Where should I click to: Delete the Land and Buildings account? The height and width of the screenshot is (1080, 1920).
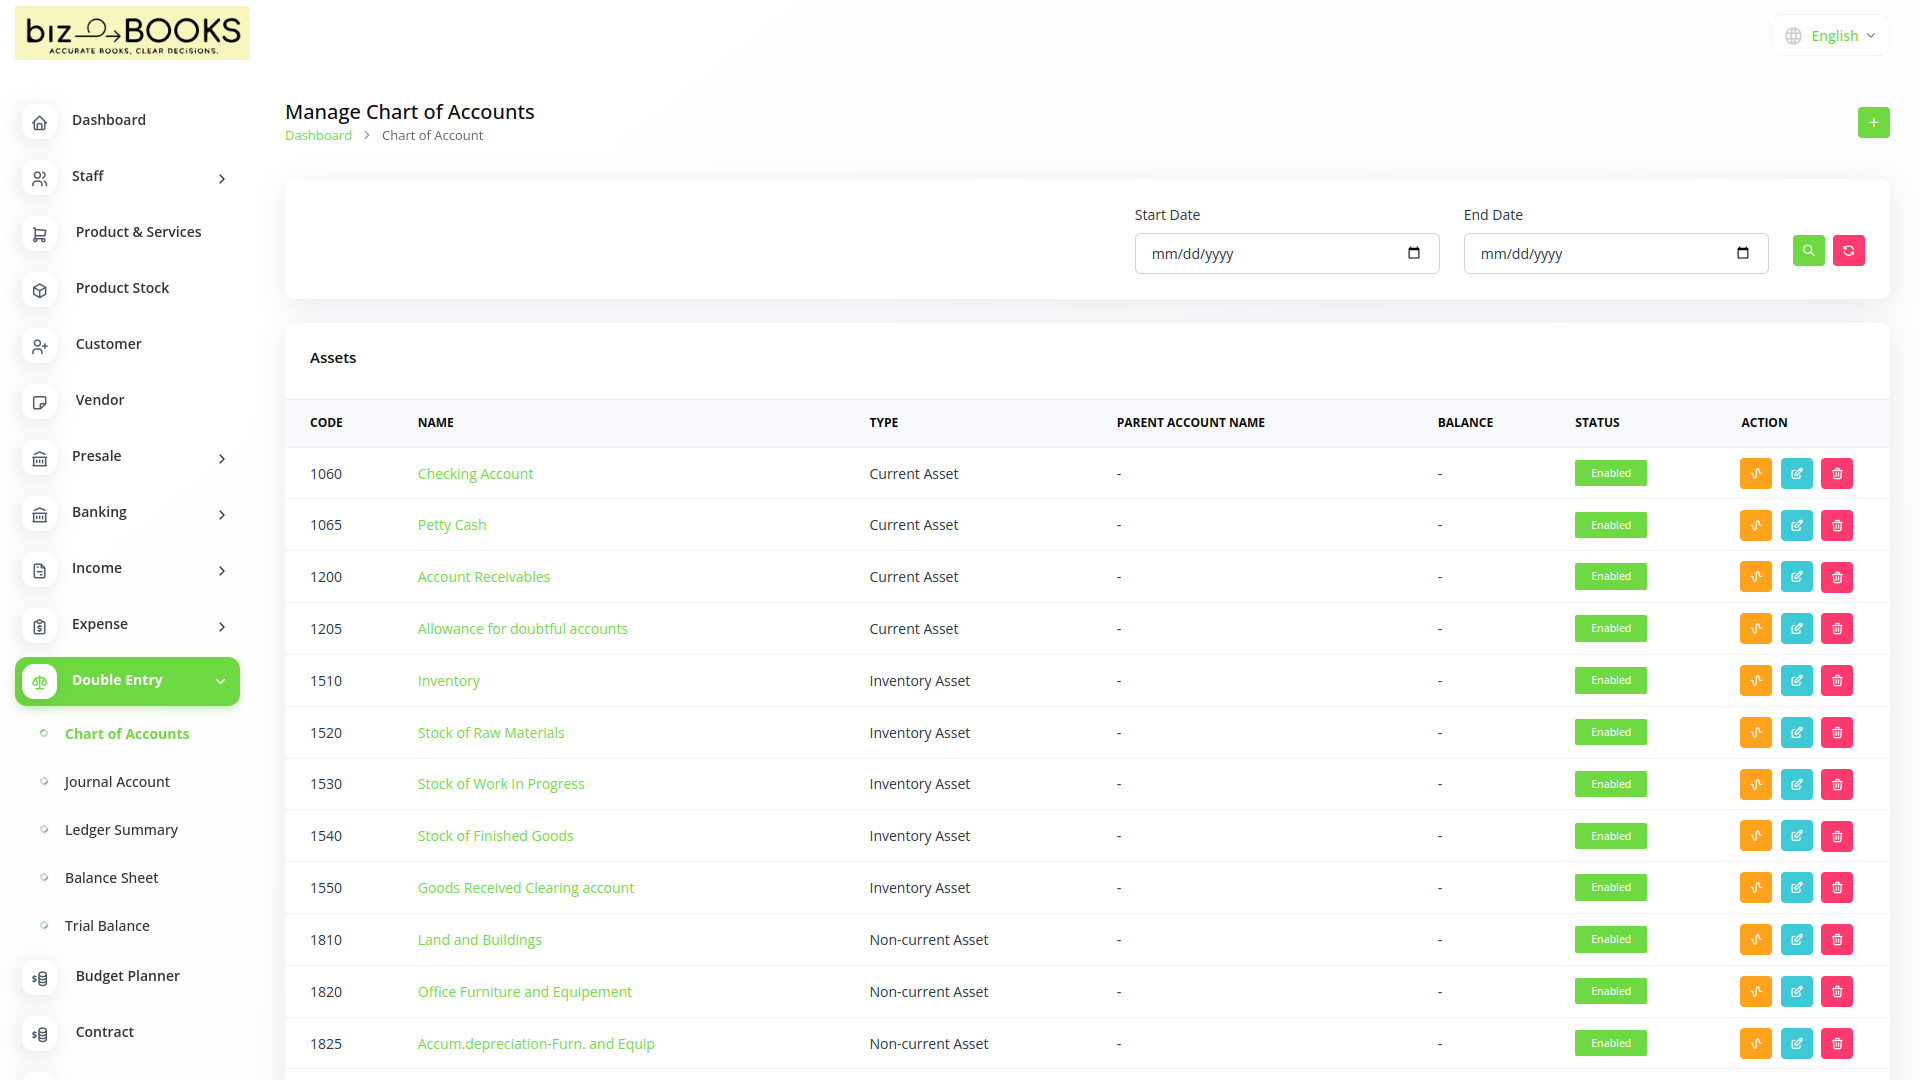click(1837, 940)
